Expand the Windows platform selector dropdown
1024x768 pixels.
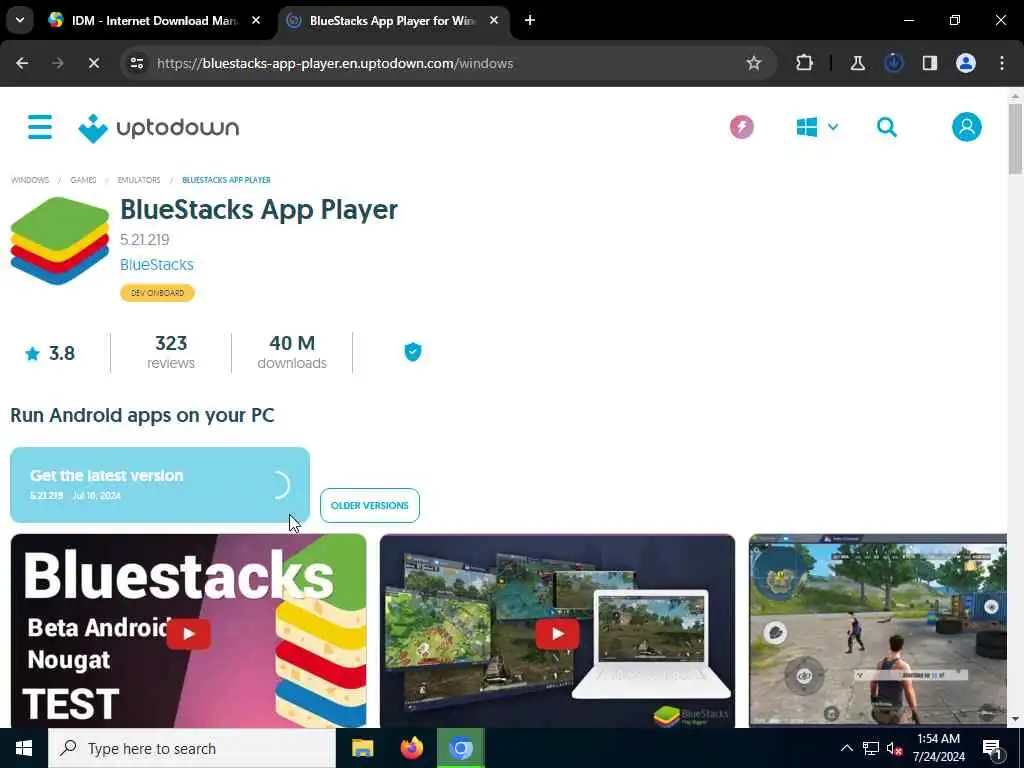click(x=817, y=127)
